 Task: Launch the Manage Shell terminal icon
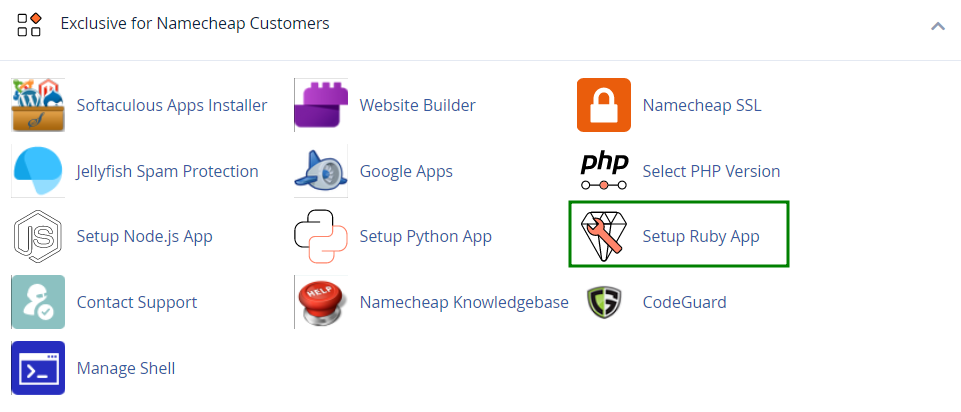pyautogui.click(x=38, y=368)
